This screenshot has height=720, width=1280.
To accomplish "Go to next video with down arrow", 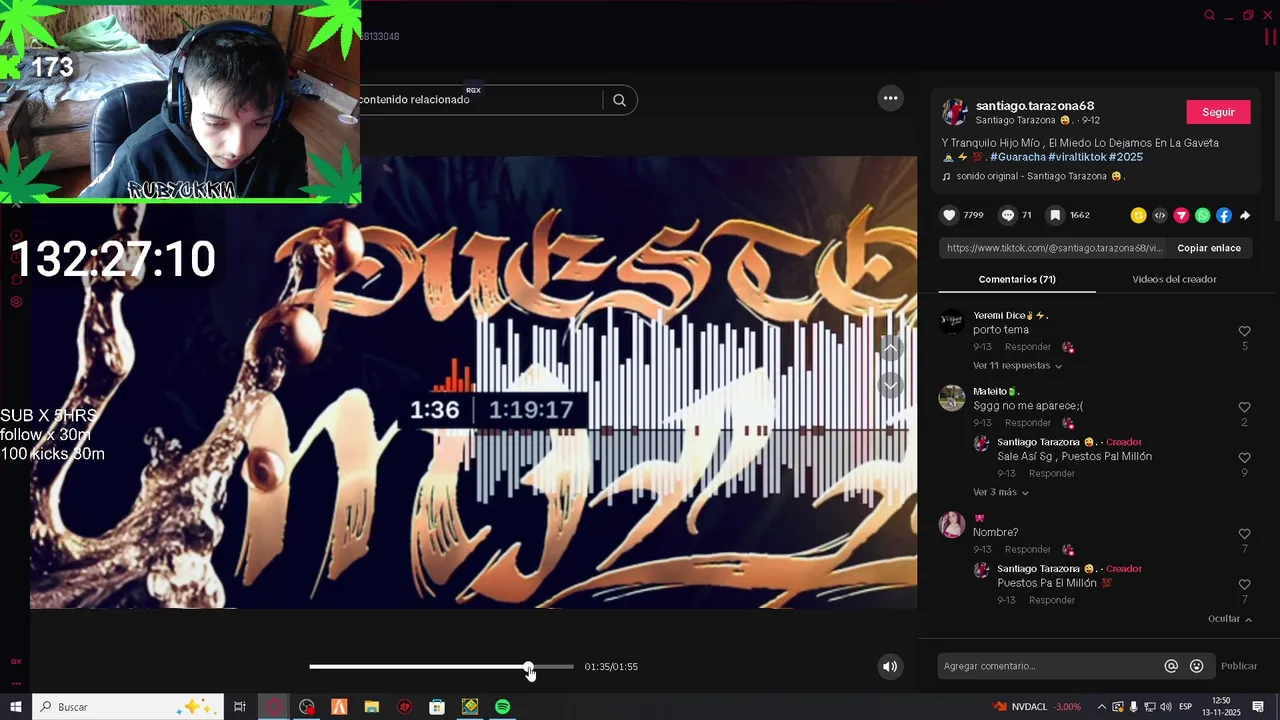I will click(891, 386).
